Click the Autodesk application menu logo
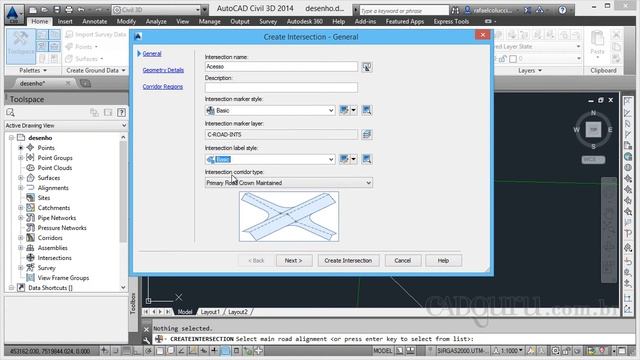This screenshot has height=360, width=640. (13, 14)
